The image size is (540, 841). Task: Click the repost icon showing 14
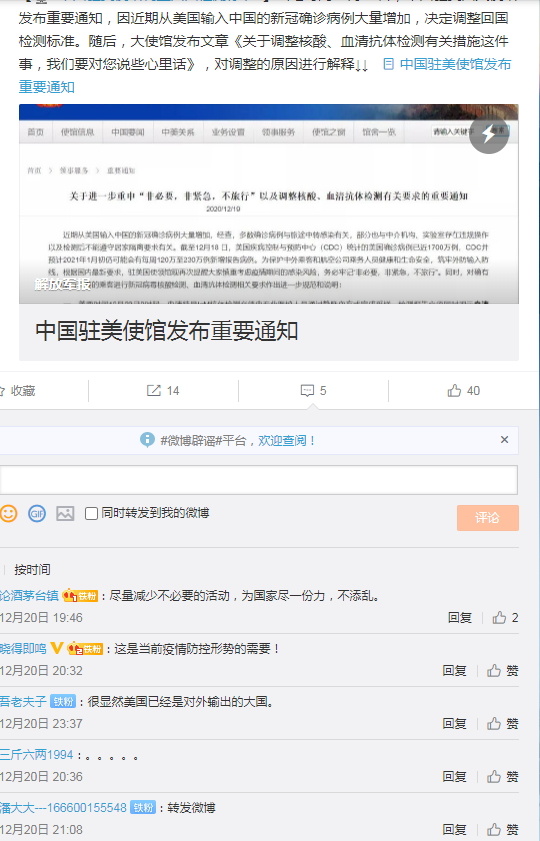coord(163,390)
